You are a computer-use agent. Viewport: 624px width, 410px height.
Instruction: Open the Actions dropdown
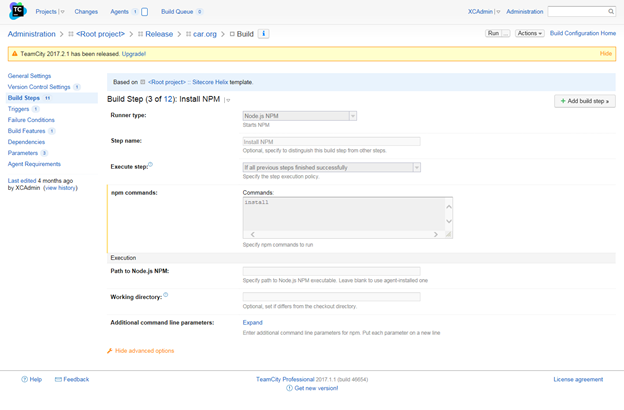(529, 33)
